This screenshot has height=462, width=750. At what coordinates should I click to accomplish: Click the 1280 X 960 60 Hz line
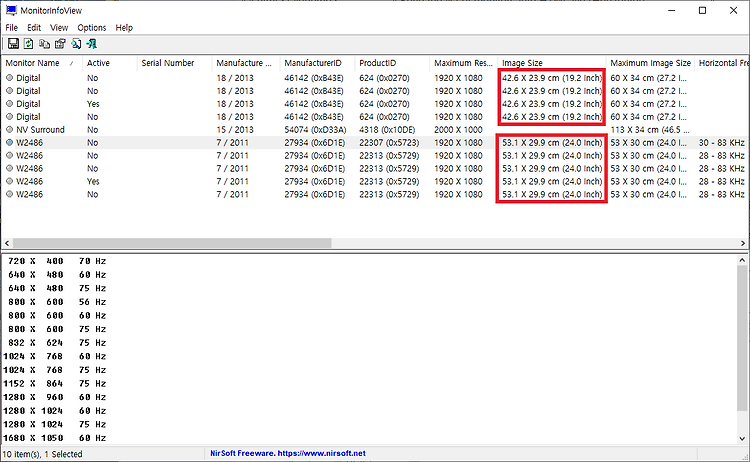[55, 397]
